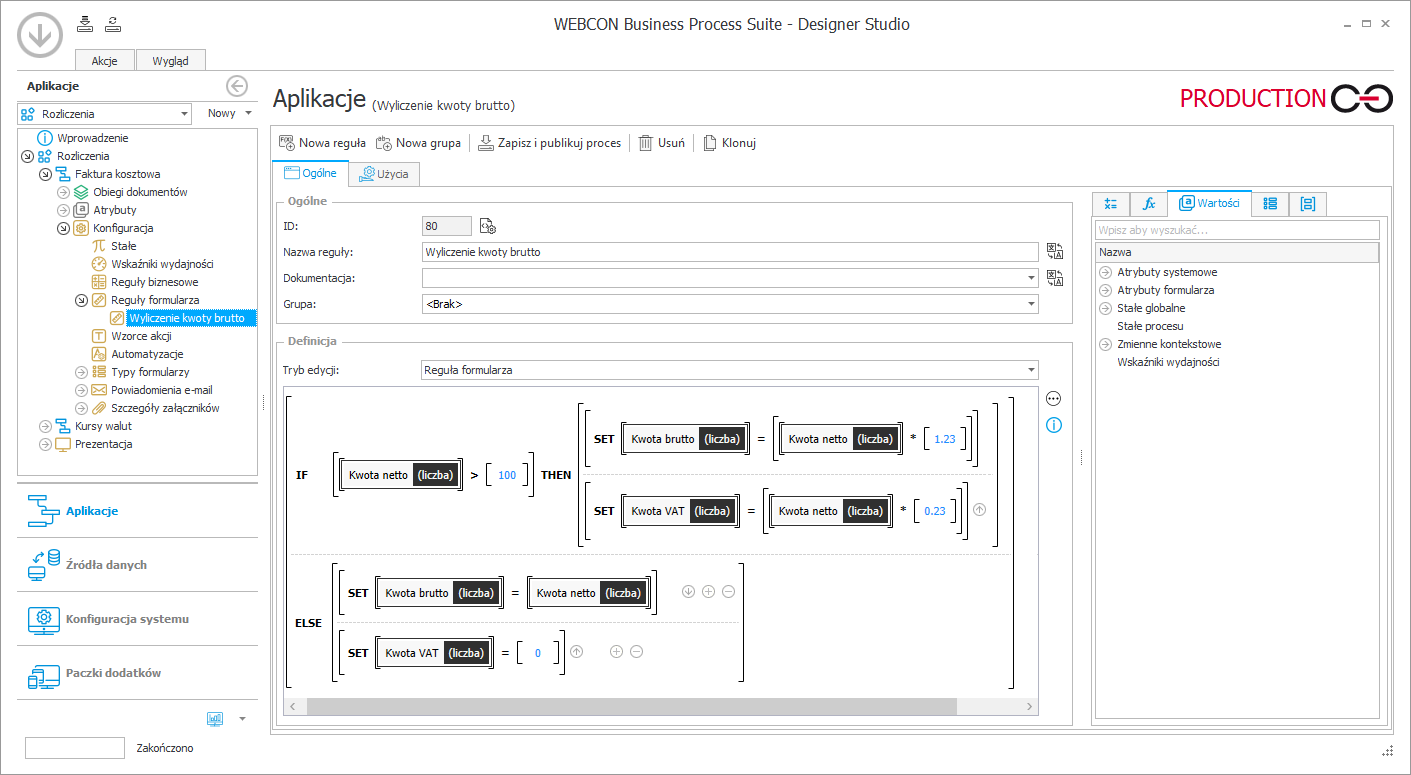The image size is (1411, 775).
Task: Open translation for the Nazwa reguły field
Action: [x=1055, y=251]
